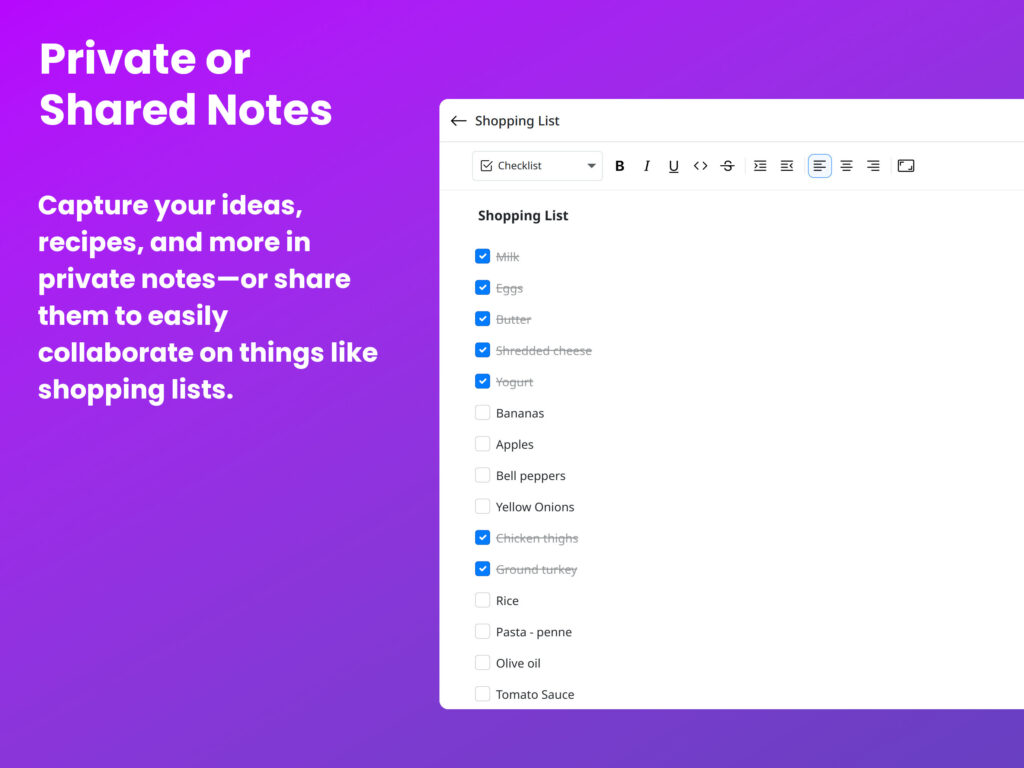Image resolution: width=1024 pixels, height=768 pixels.
Task: Insert inline code formatting
Action: point(700,166)
